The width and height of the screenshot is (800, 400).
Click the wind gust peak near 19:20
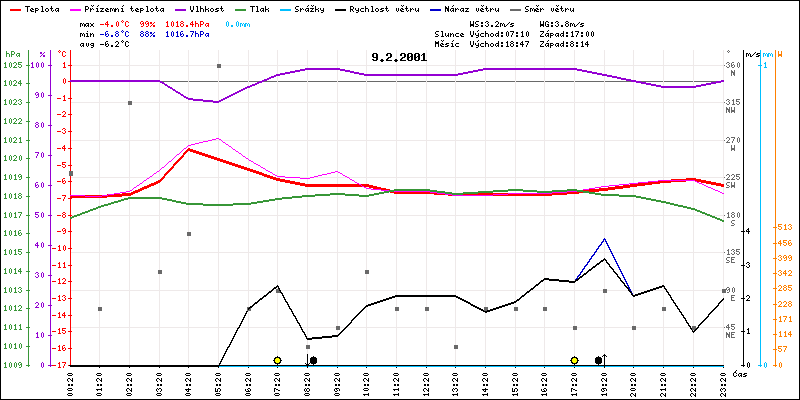(x=604, y=239)
